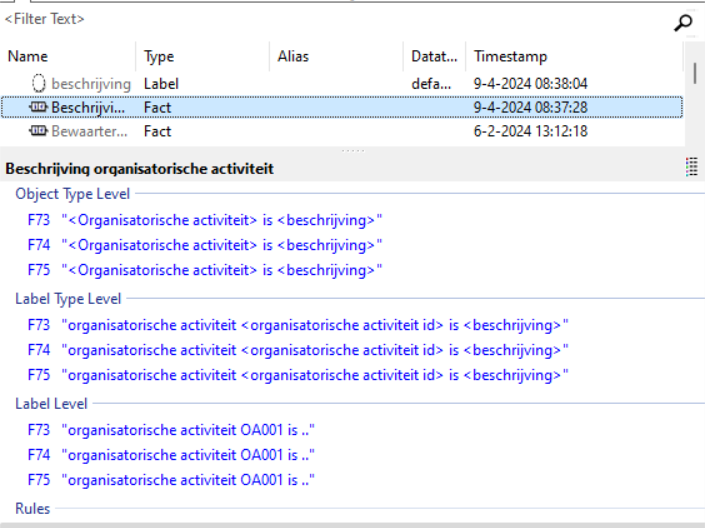The height and width of the screenshot is (528, 705).
Task: Open F74 under Label Type Level
Action: pos(38,349)
